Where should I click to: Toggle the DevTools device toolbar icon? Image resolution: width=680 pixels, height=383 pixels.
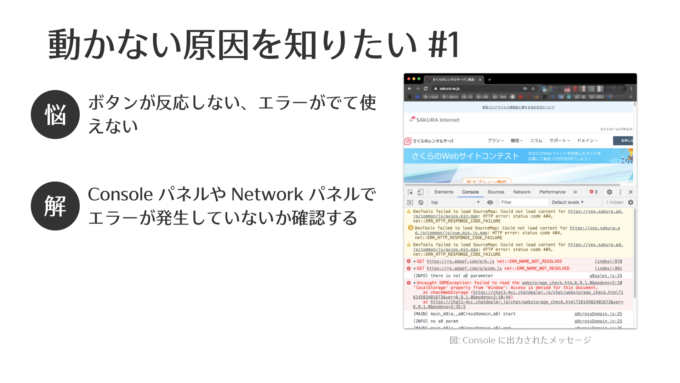point(420,192)
